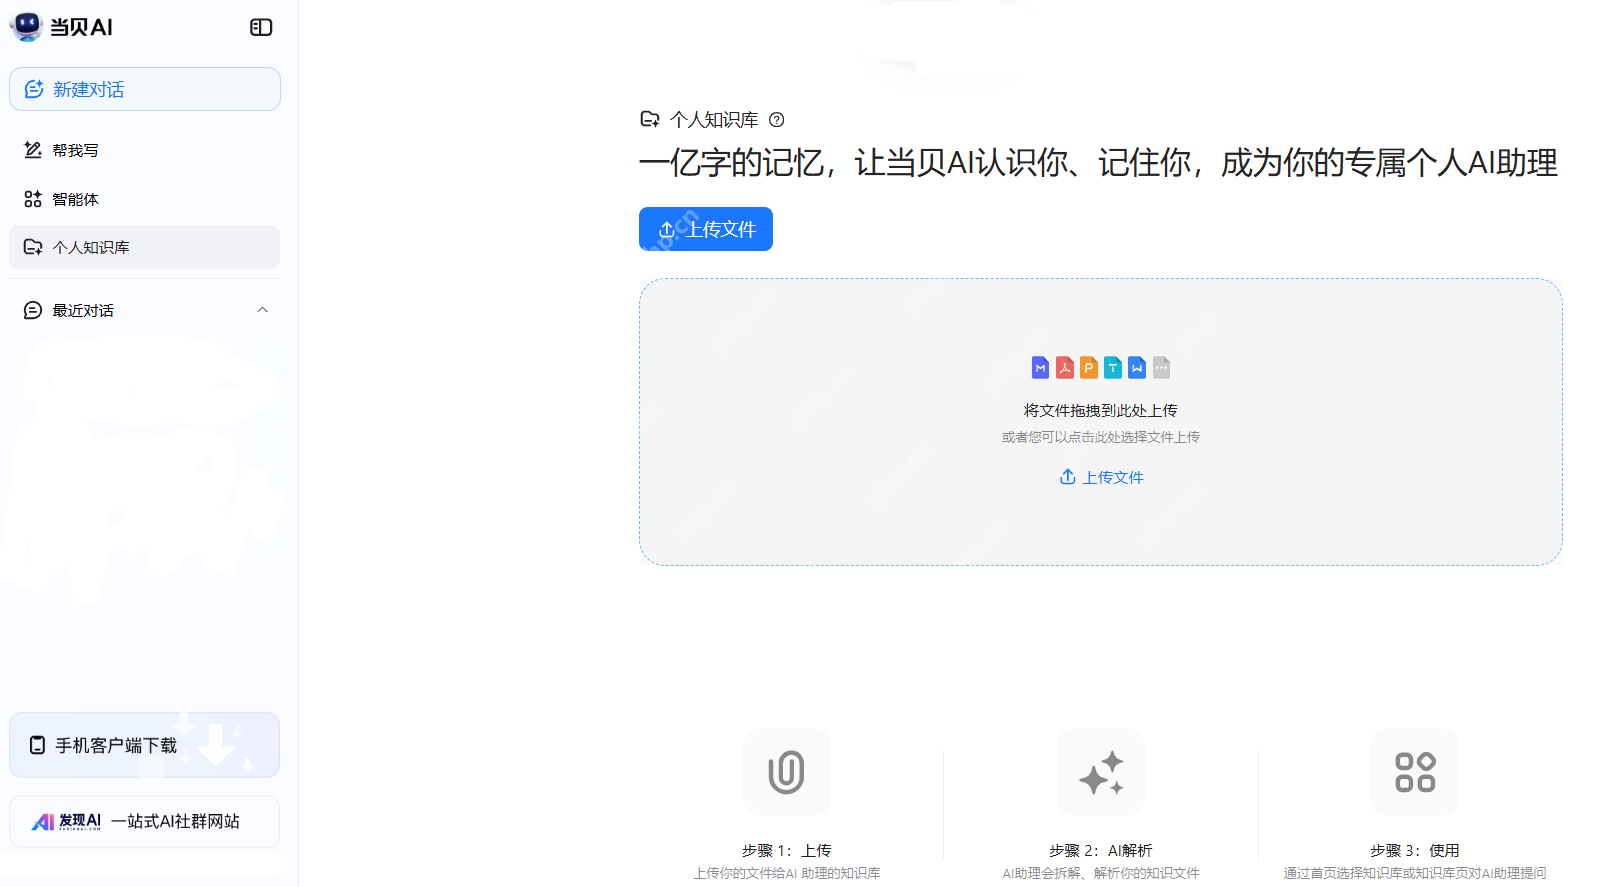Click the 智能体 grid icon in sidebar

(33, 199)
